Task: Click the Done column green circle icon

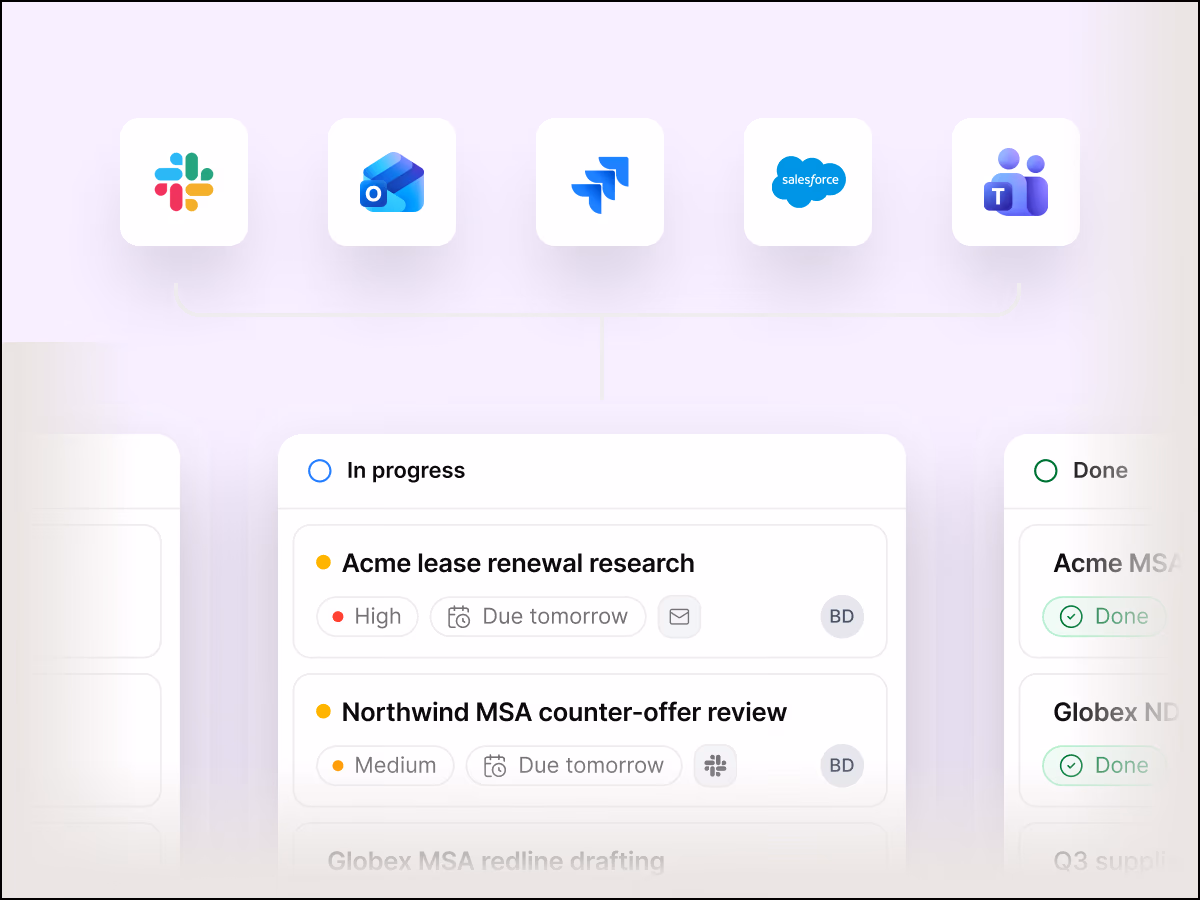Action: click(1046, 471)
